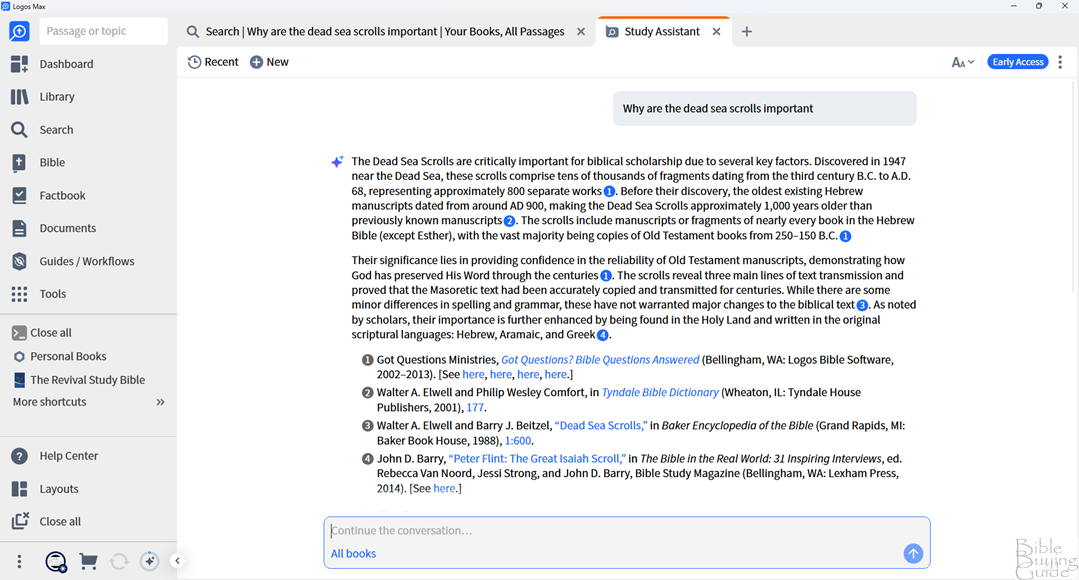Collapse the sidebar with chevron arrow

click(x=177, y=561)
